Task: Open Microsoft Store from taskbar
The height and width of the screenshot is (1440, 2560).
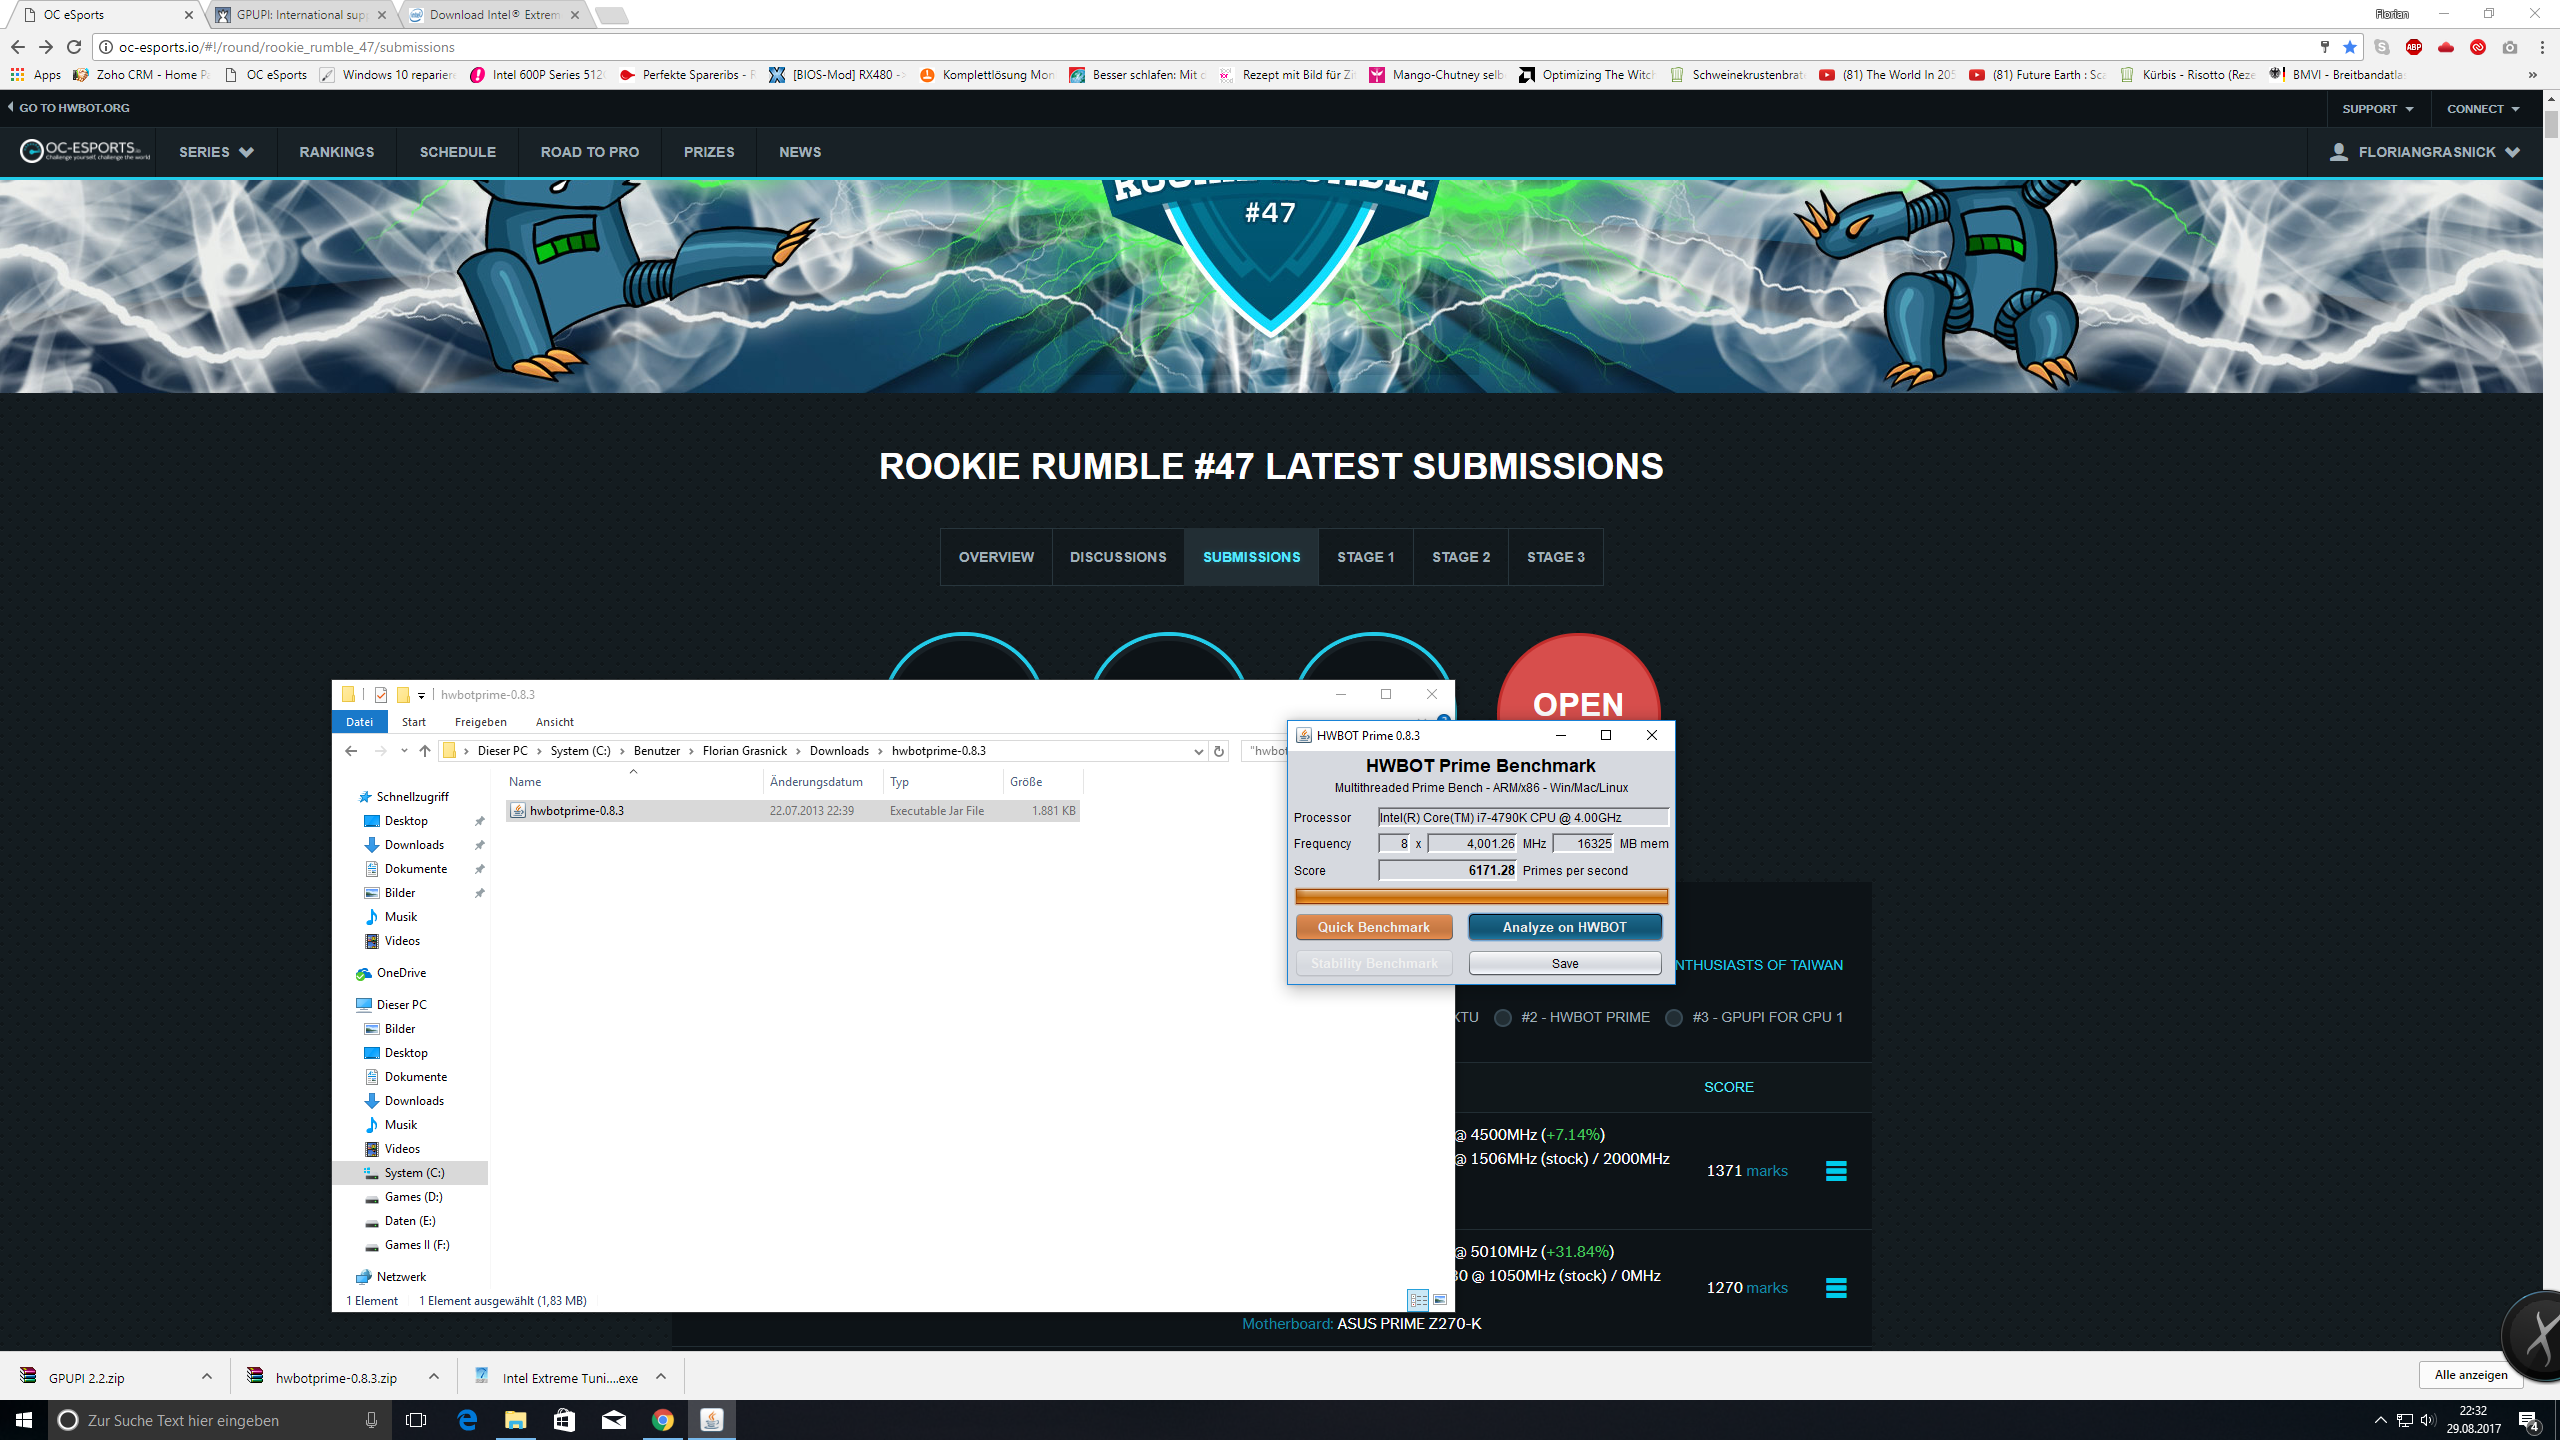Action: click(565, 1420)
